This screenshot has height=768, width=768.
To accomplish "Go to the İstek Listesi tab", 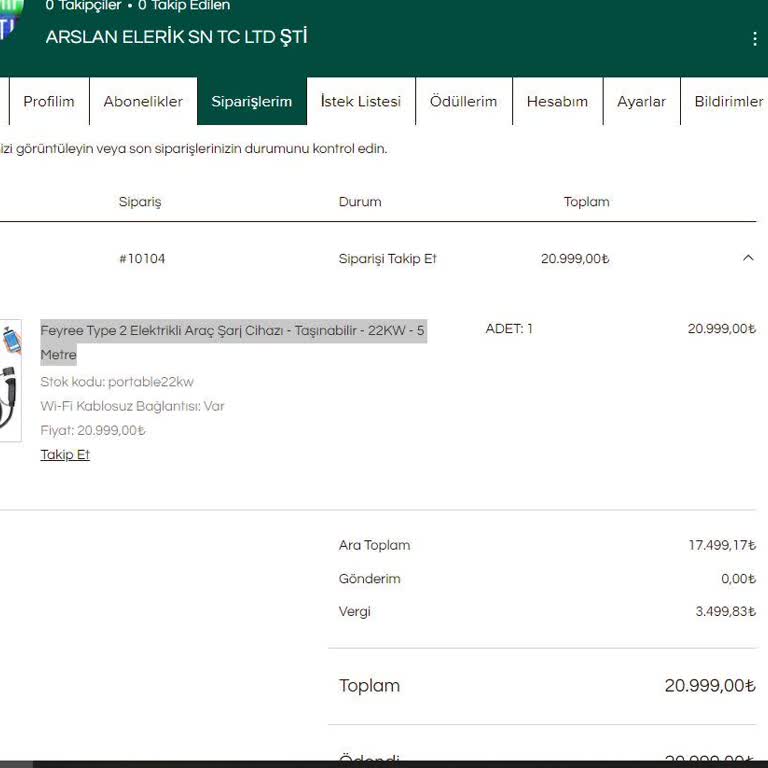I will tap(360, 101).
